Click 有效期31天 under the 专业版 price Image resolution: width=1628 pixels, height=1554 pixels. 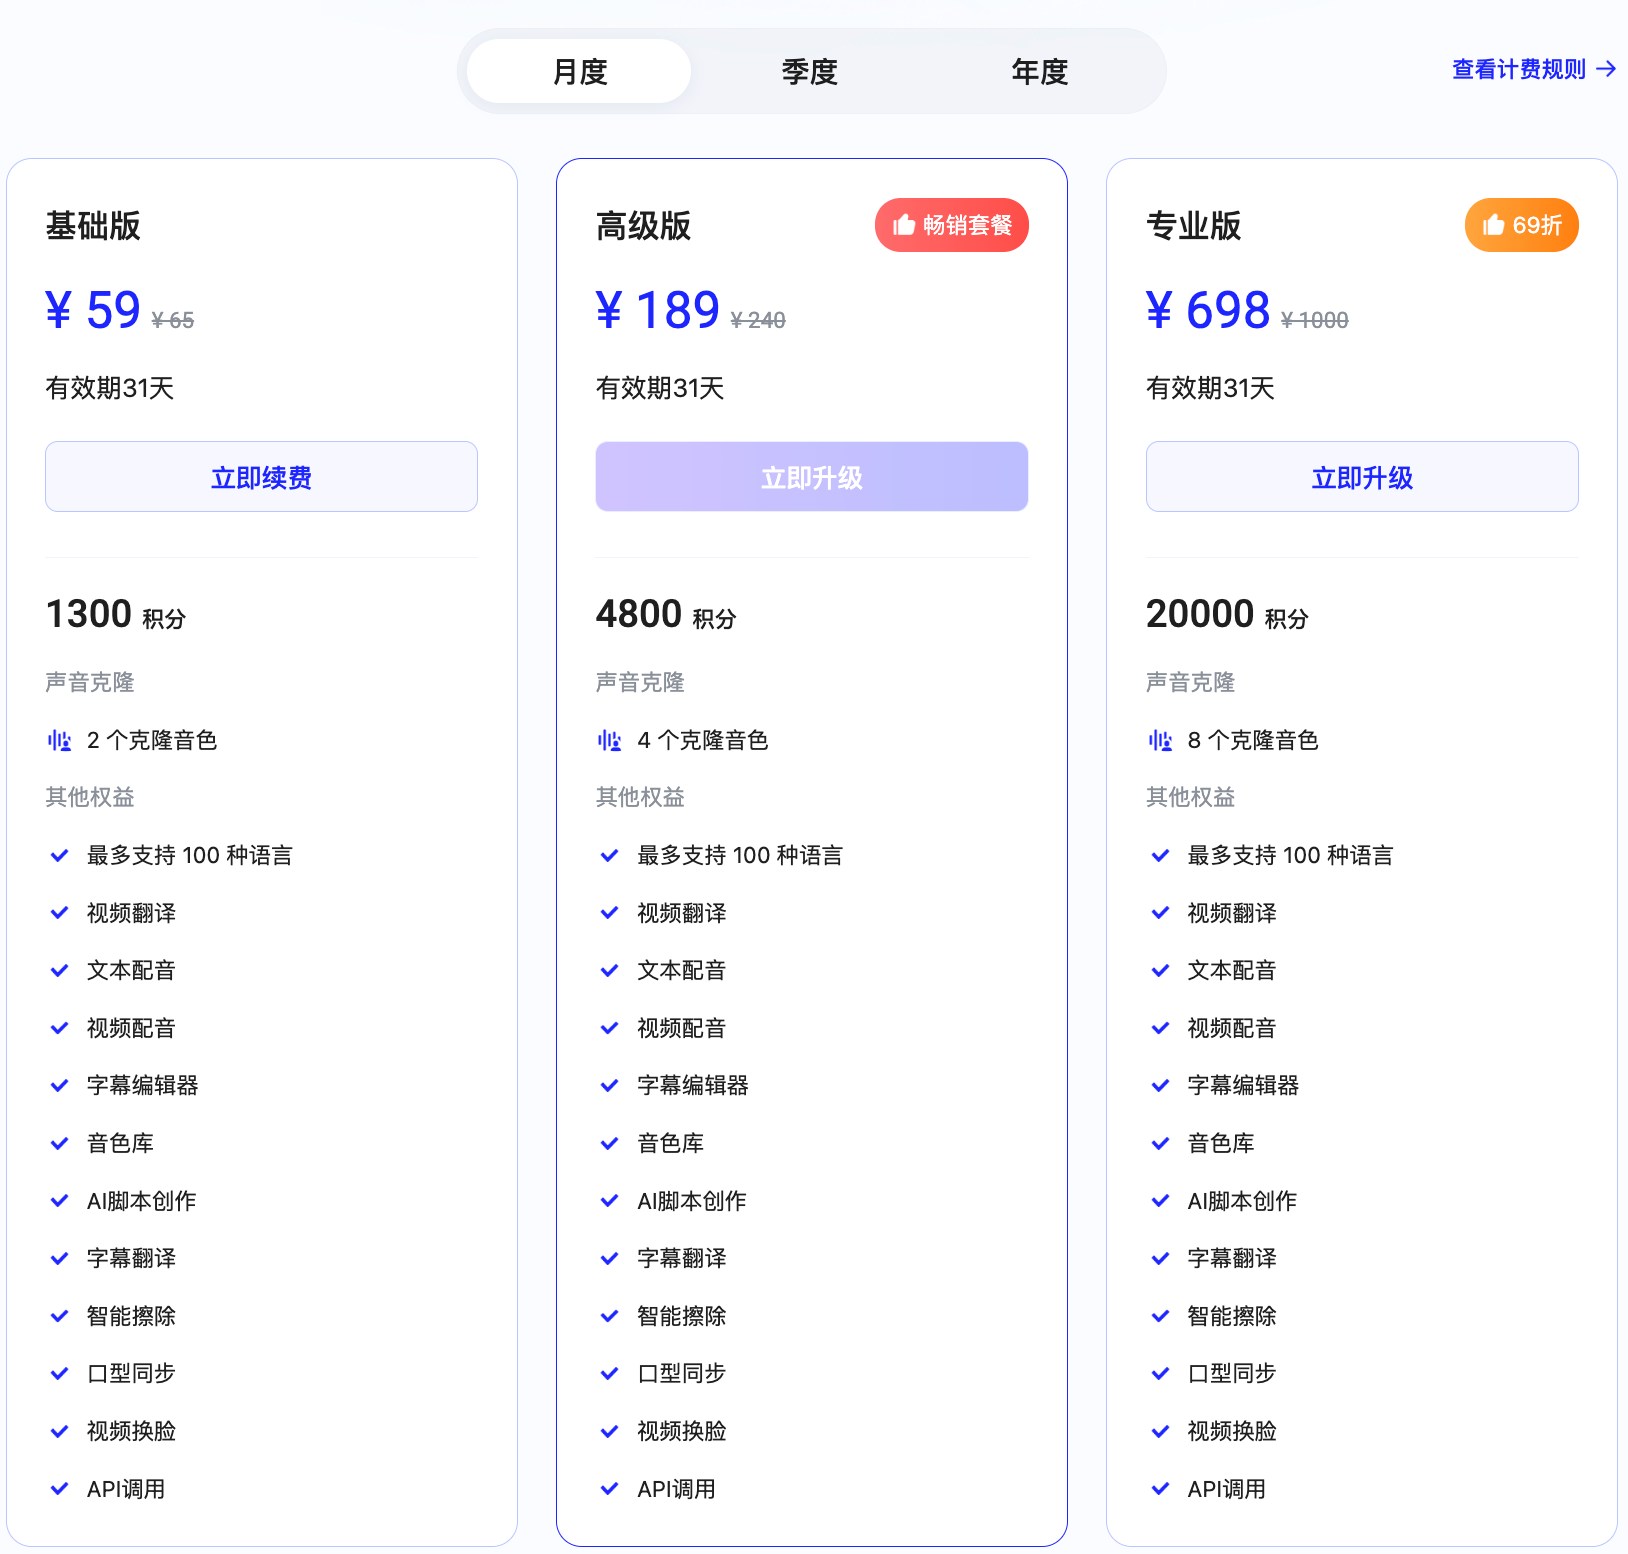tap(1210, 388)
